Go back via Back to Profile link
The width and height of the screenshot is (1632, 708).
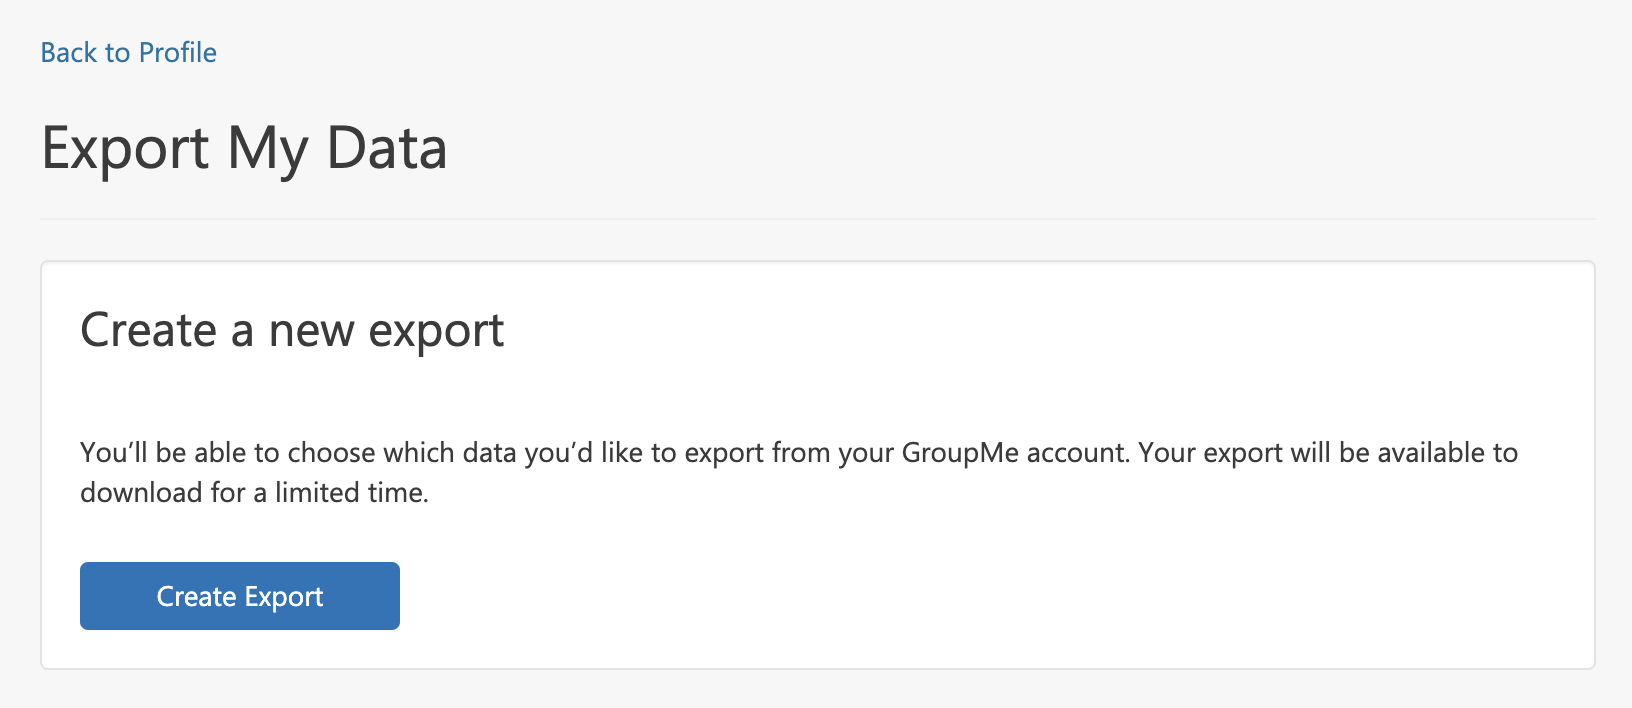point(129,52)
